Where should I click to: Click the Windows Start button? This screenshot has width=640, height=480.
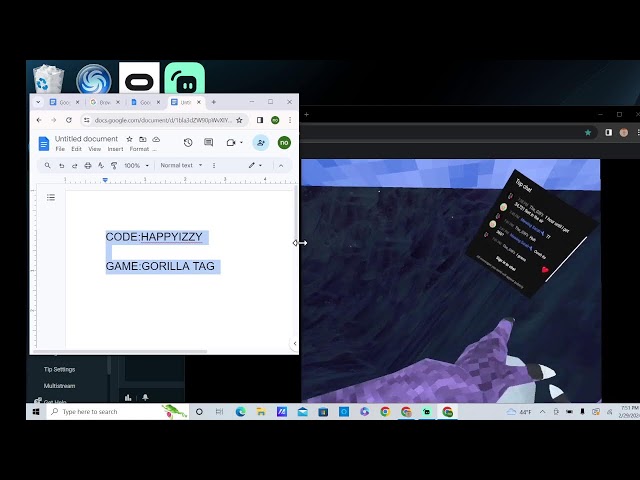(35, 411)
